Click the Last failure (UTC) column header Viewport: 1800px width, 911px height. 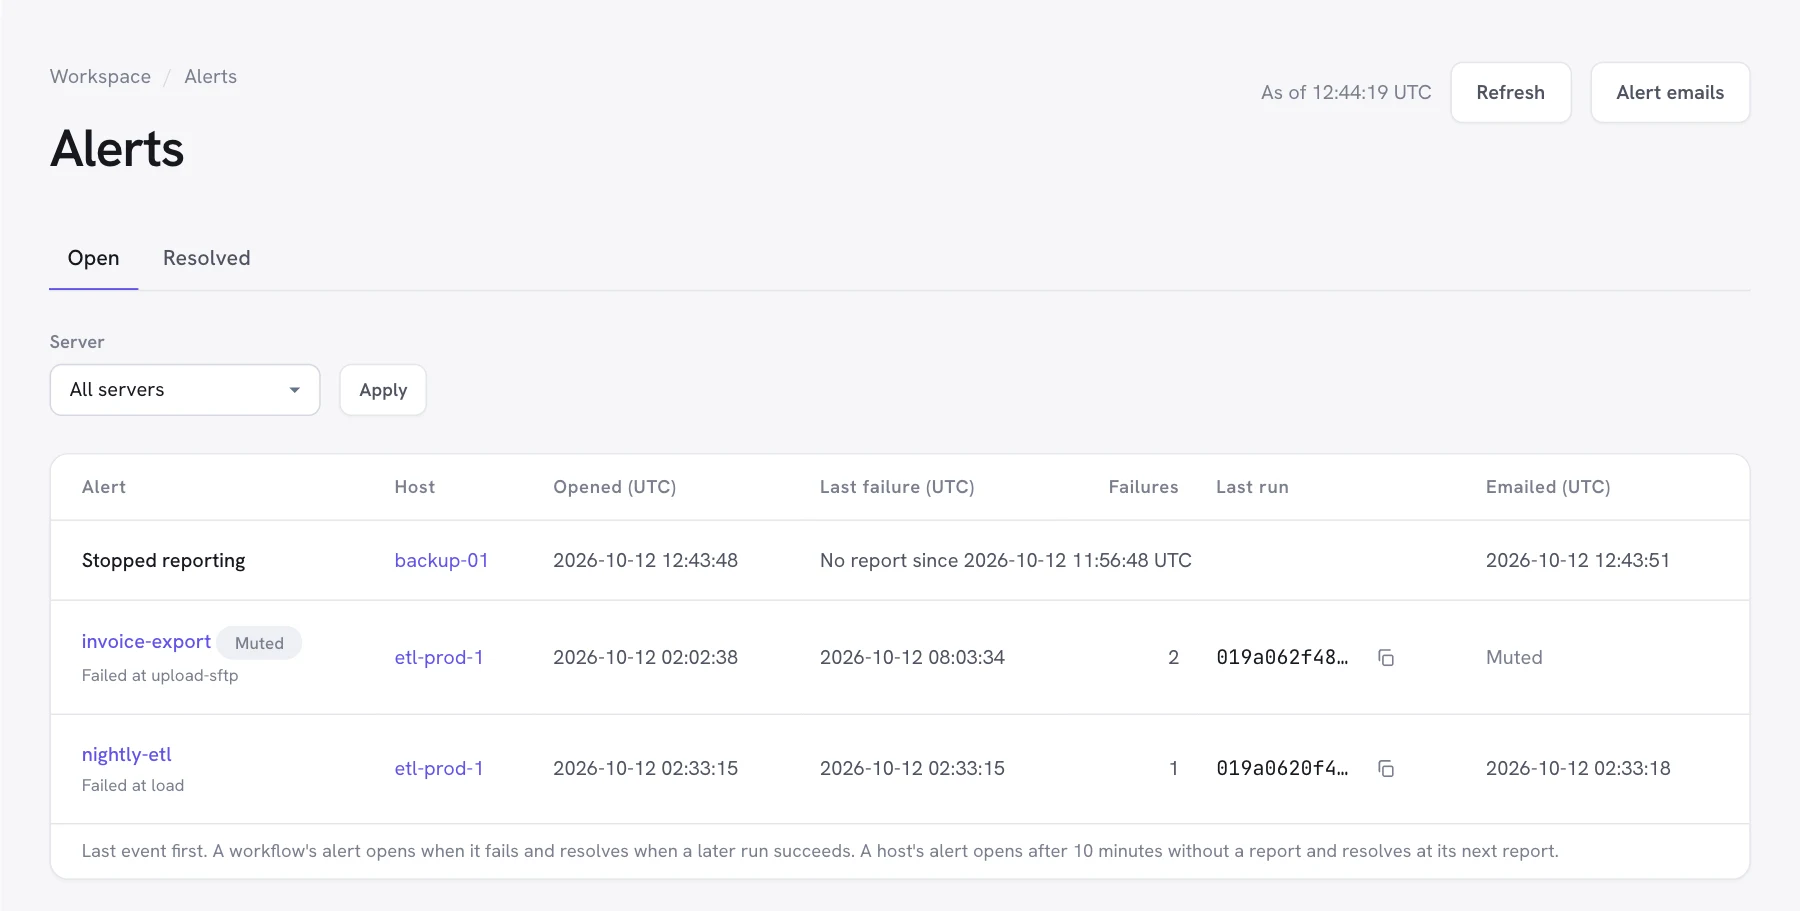[897, 487]
